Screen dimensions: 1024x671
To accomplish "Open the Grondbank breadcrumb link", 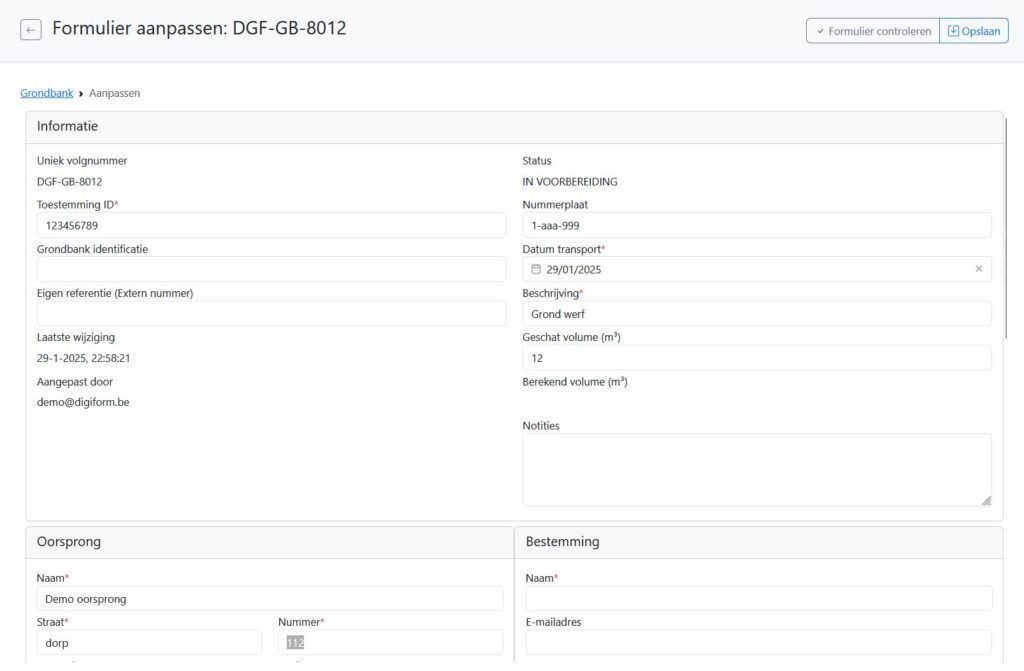I will point(46,92).
